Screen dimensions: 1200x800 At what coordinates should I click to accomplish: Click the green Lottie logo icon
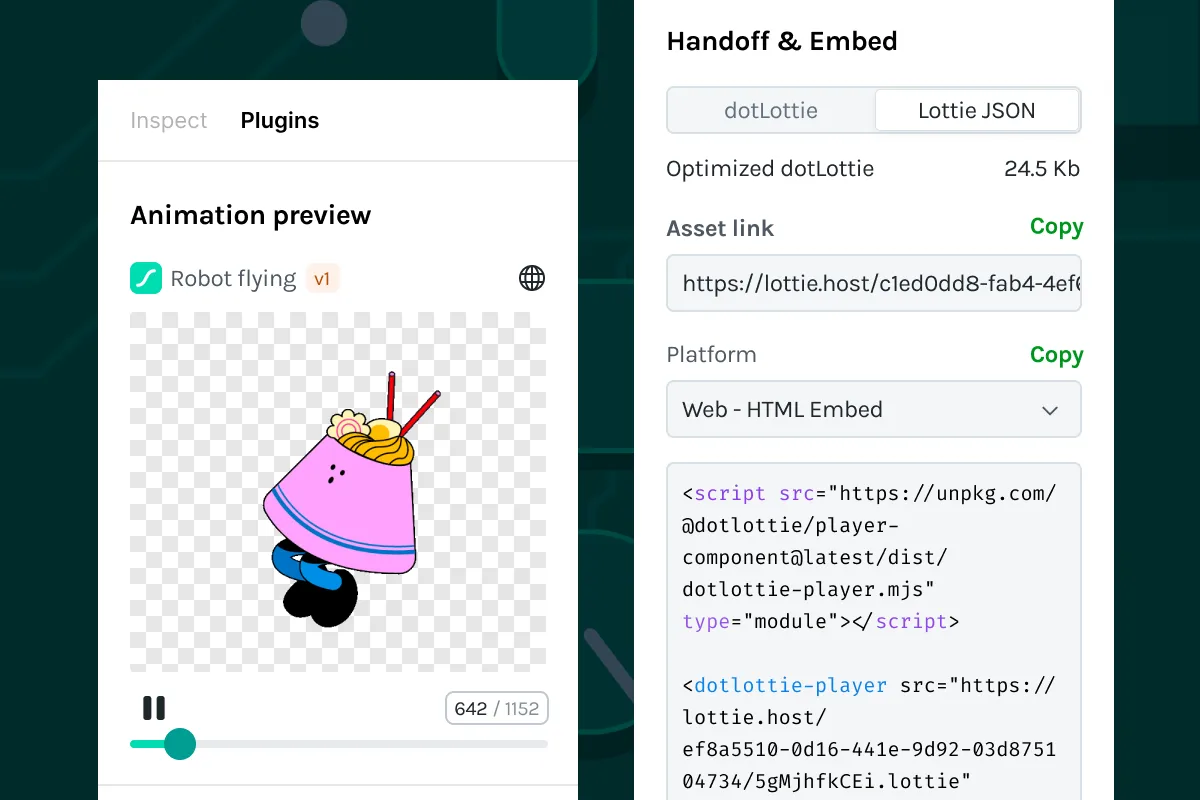146,278
